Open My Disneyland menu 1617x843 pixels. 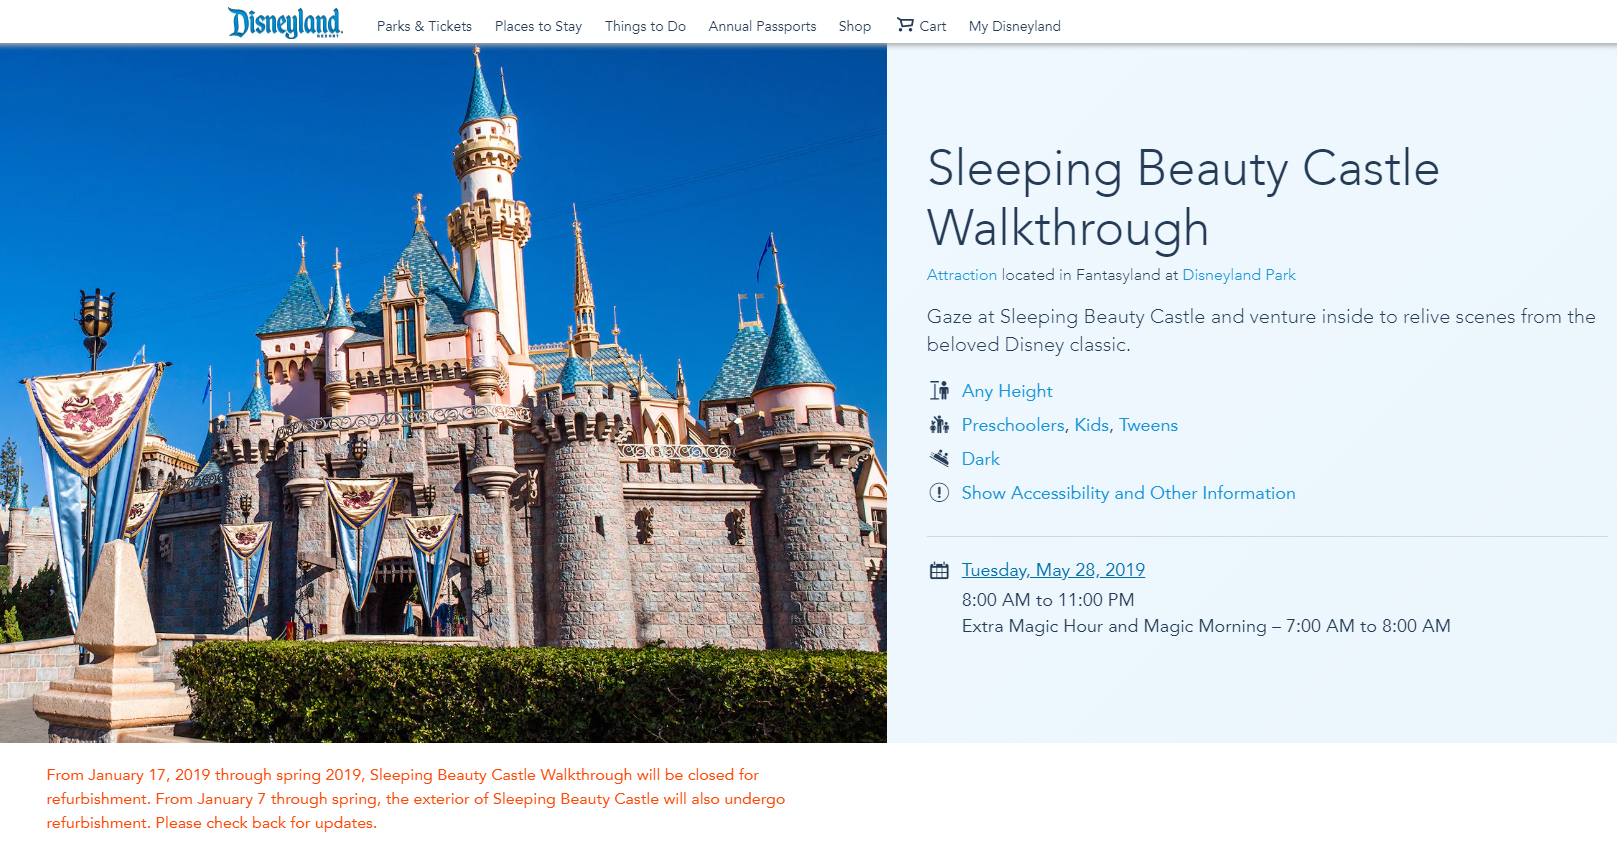click(1015, 26)
